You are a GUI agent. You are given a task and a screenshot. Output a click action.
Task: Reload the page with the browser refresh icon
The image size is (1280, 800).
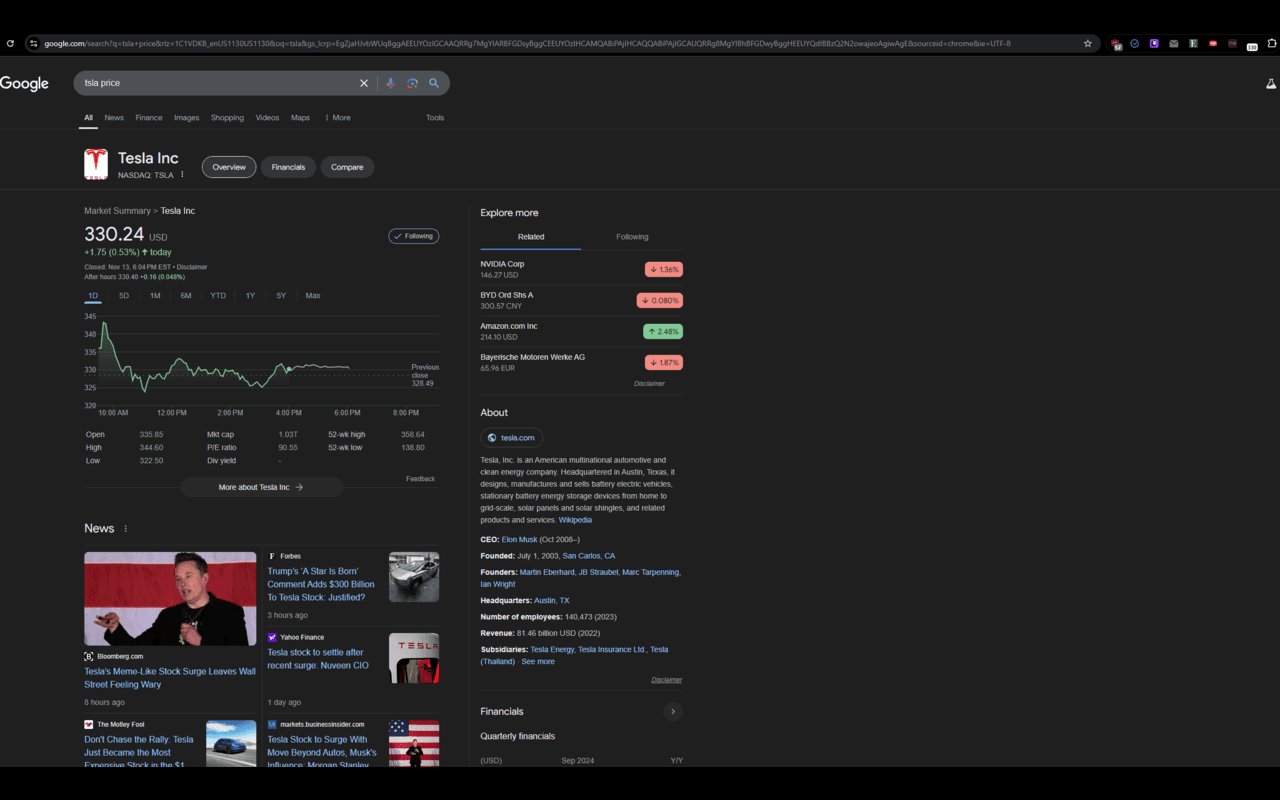(x=11, y=44)
